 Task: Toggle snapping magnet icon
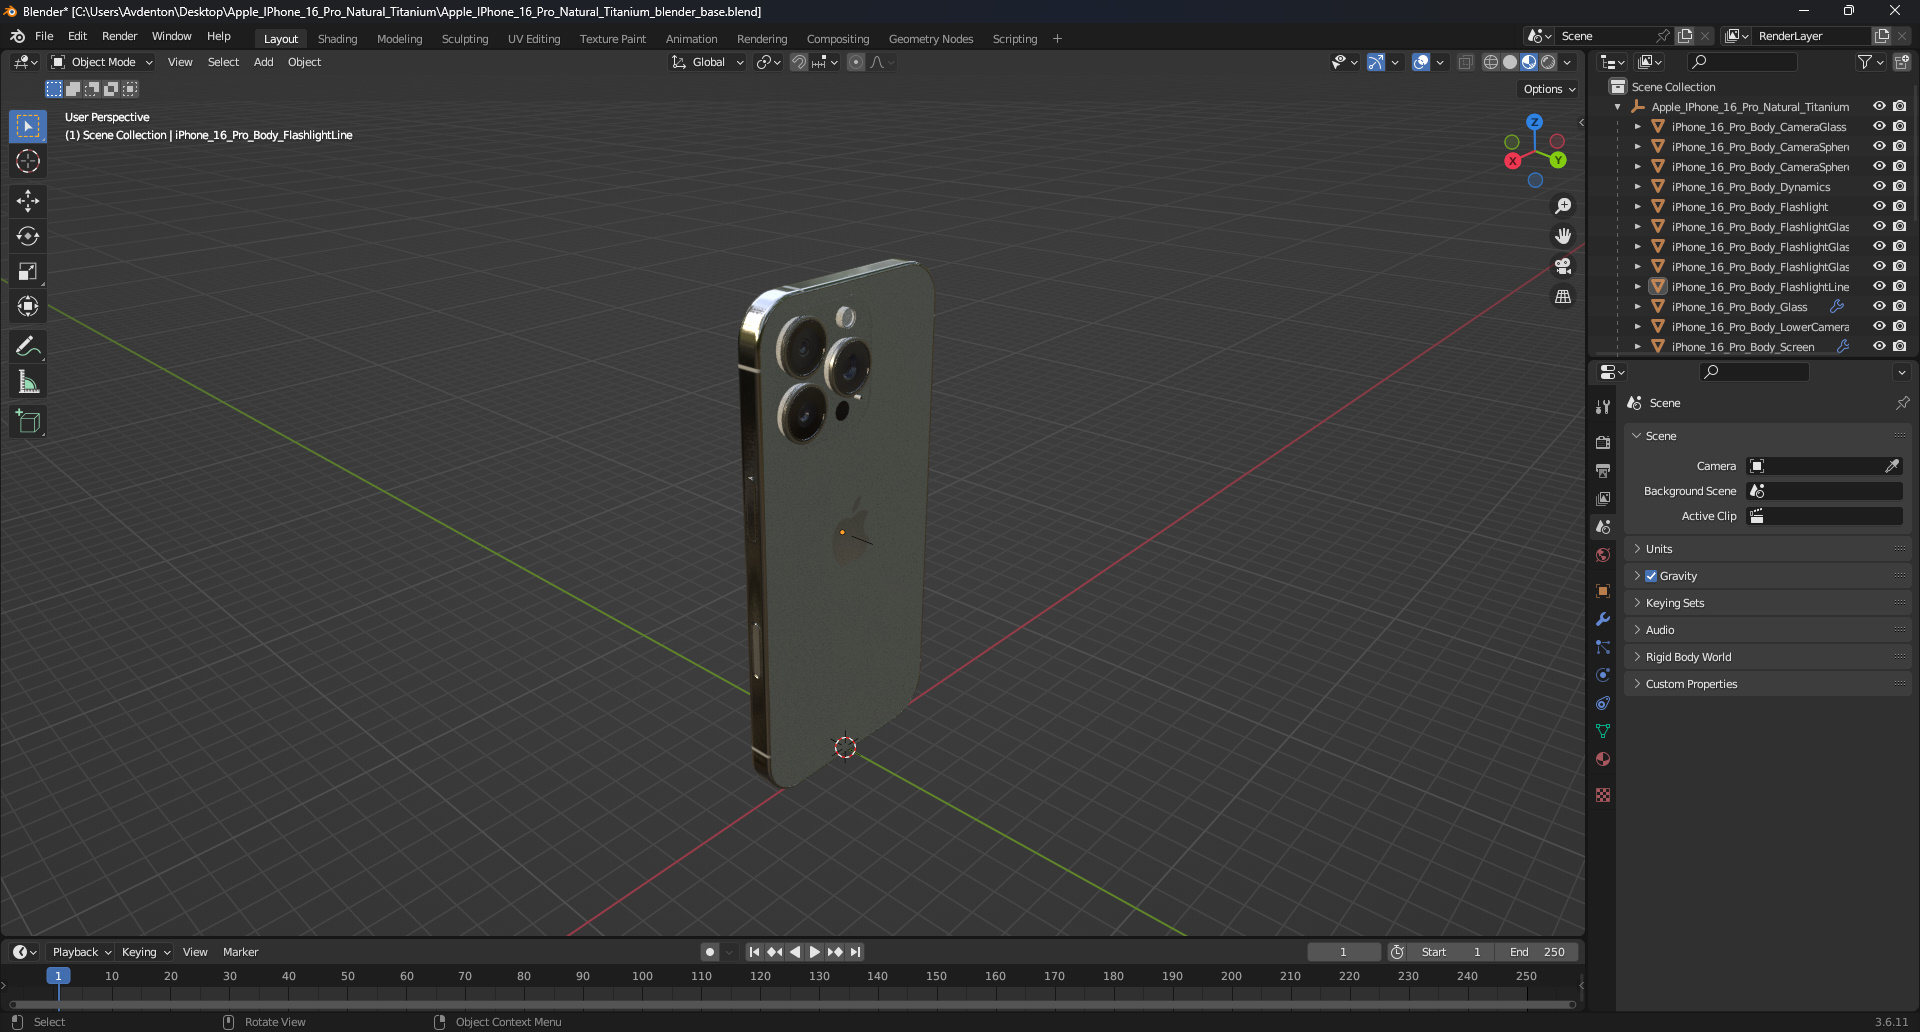[x=799, y=62]
